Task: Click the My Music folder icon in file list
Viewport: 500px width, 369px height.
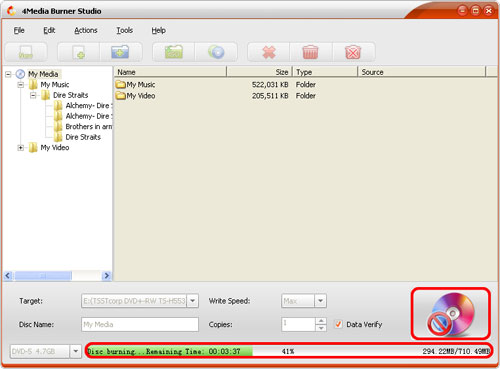Action: click(120, 84)
